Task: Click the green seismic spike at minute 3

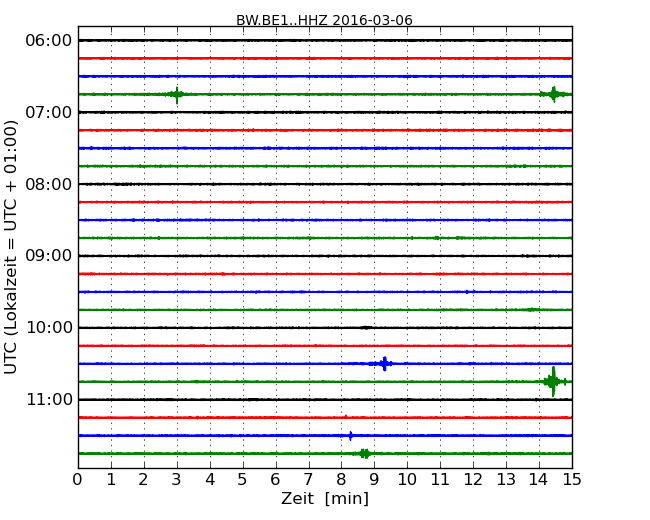Action: pyautogui.click(x=177, y=95)
